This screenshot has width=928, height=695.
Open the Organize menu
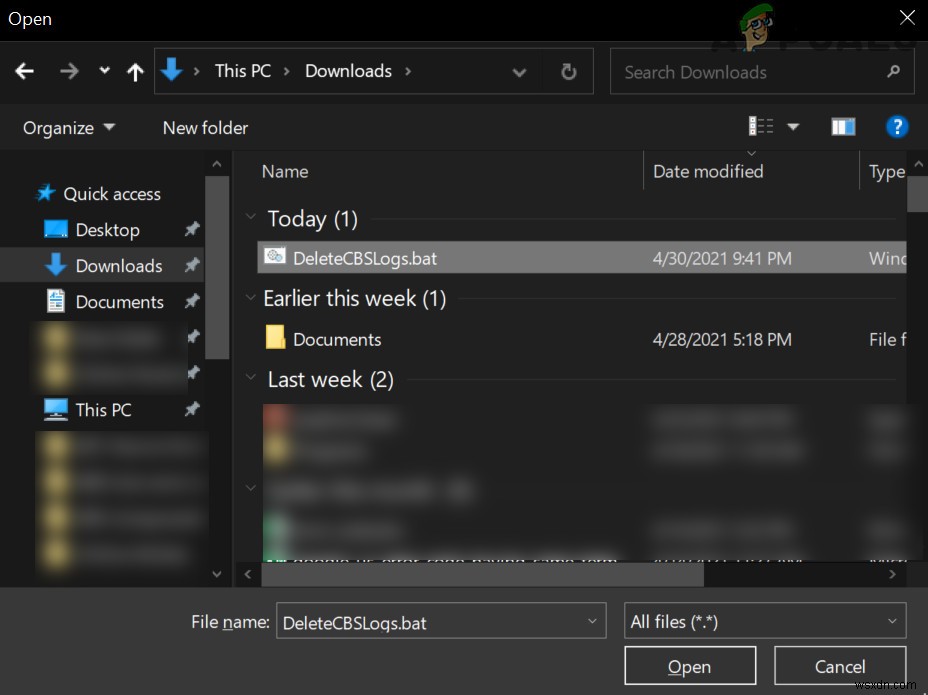(60, 127)
